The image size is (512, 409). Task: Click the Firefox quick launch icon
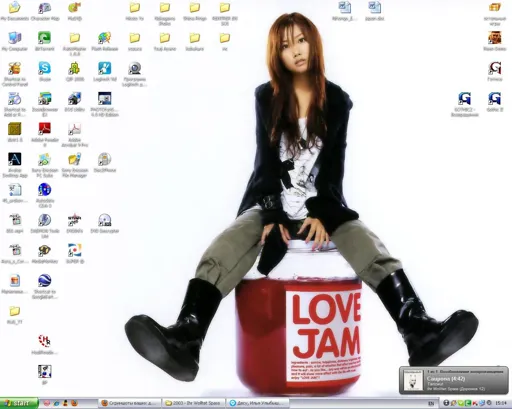75,403
